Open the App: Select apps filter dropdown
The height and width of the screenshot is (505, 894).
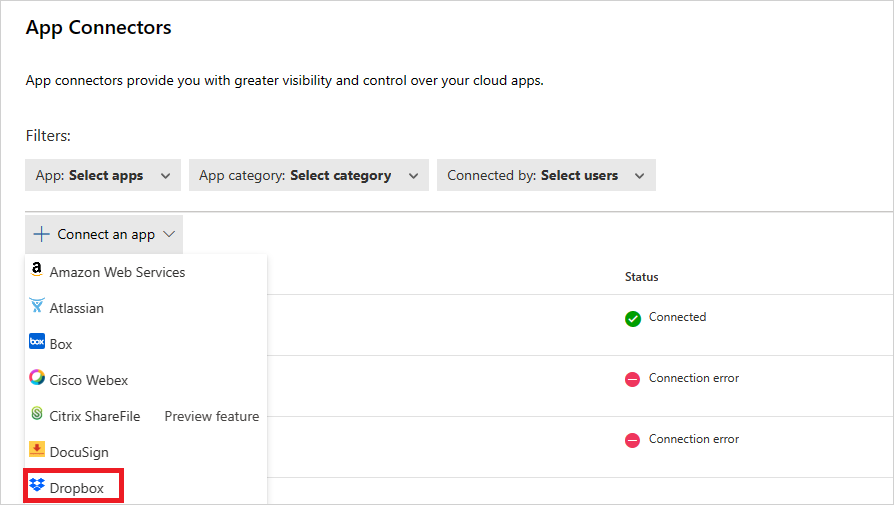(x=103, y=175)
